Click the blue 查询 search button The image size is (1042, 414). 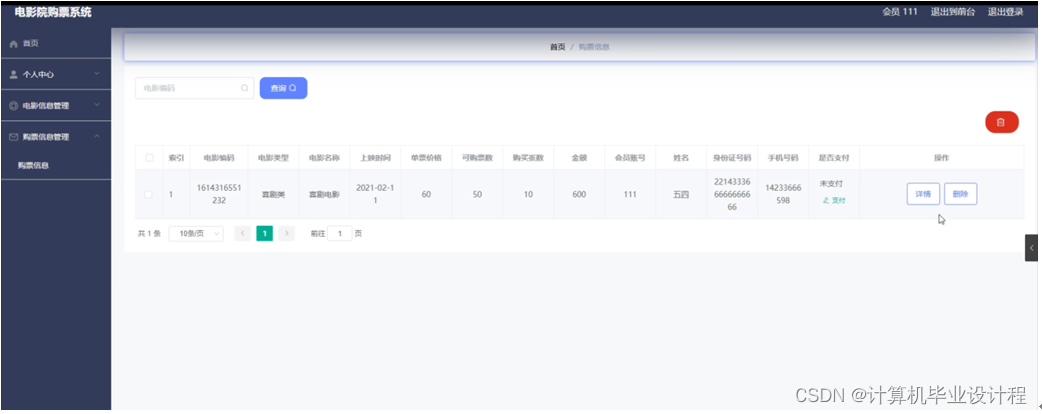[283, 88]
